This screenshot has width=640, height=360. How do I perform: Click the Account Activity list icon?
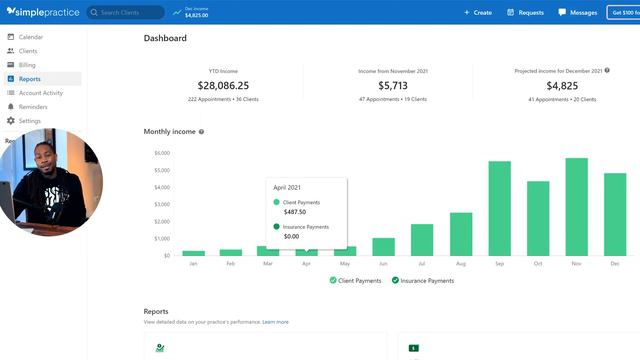tap(11, 93)
